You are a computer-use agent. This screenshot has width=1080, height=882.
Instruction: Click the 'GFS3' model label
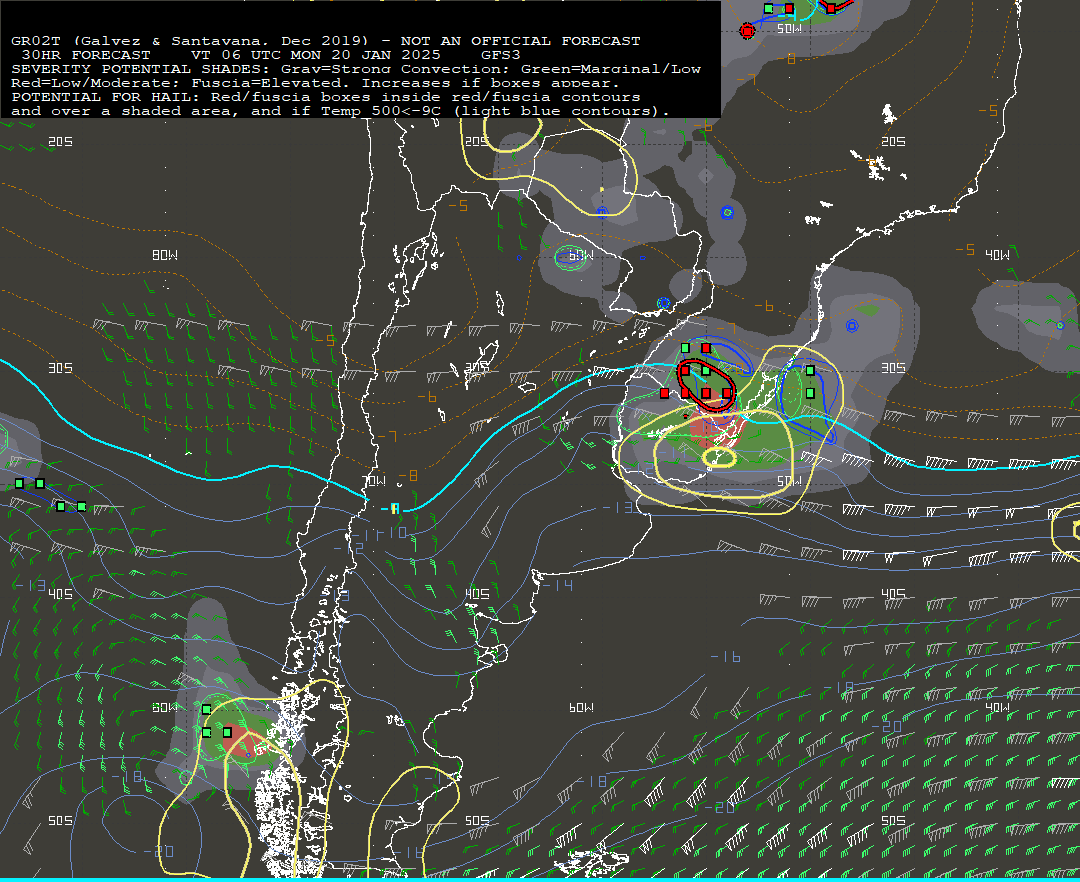[501, 55]
